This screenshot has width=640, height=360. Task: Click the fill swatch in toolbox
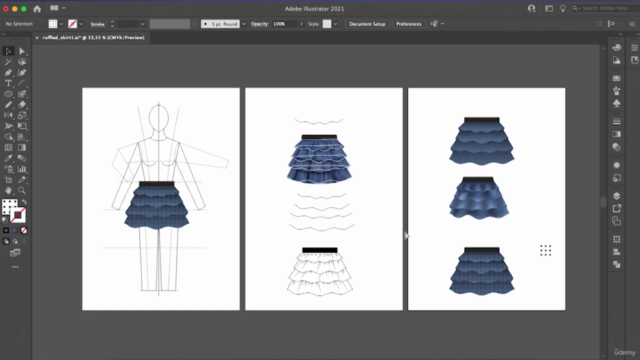pos(9,207)
